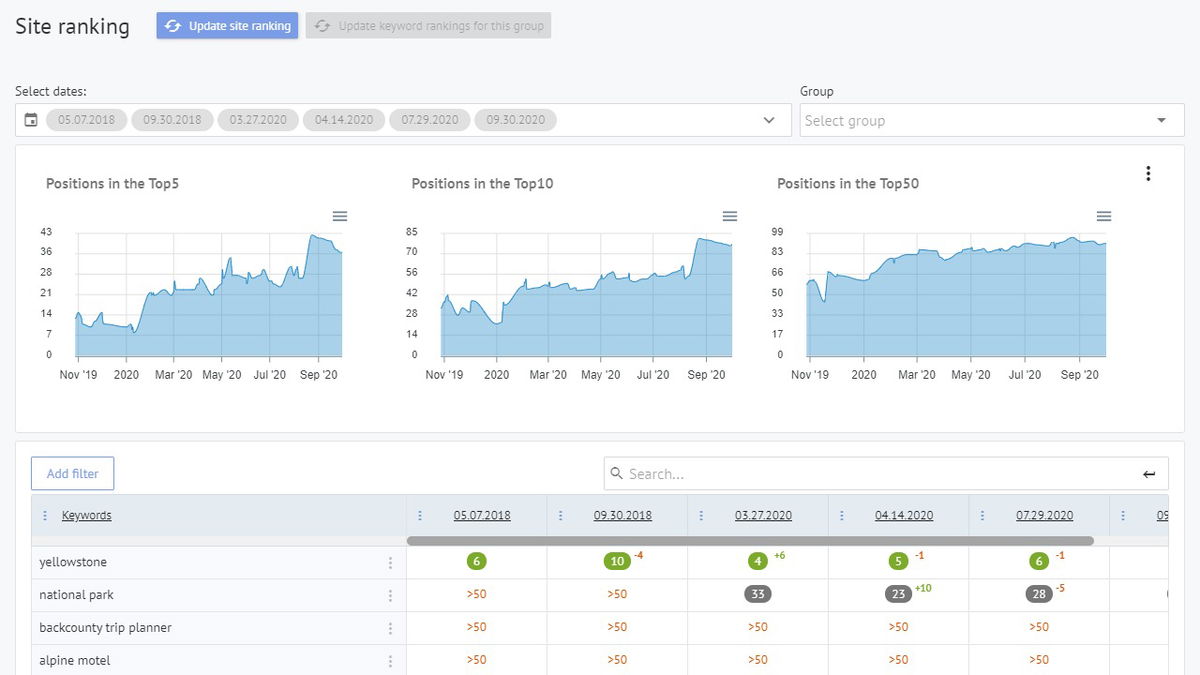This screenshot has width=1200, height=675.
Task: Click the Keywords column header link
Action: [x=86, y=515]
